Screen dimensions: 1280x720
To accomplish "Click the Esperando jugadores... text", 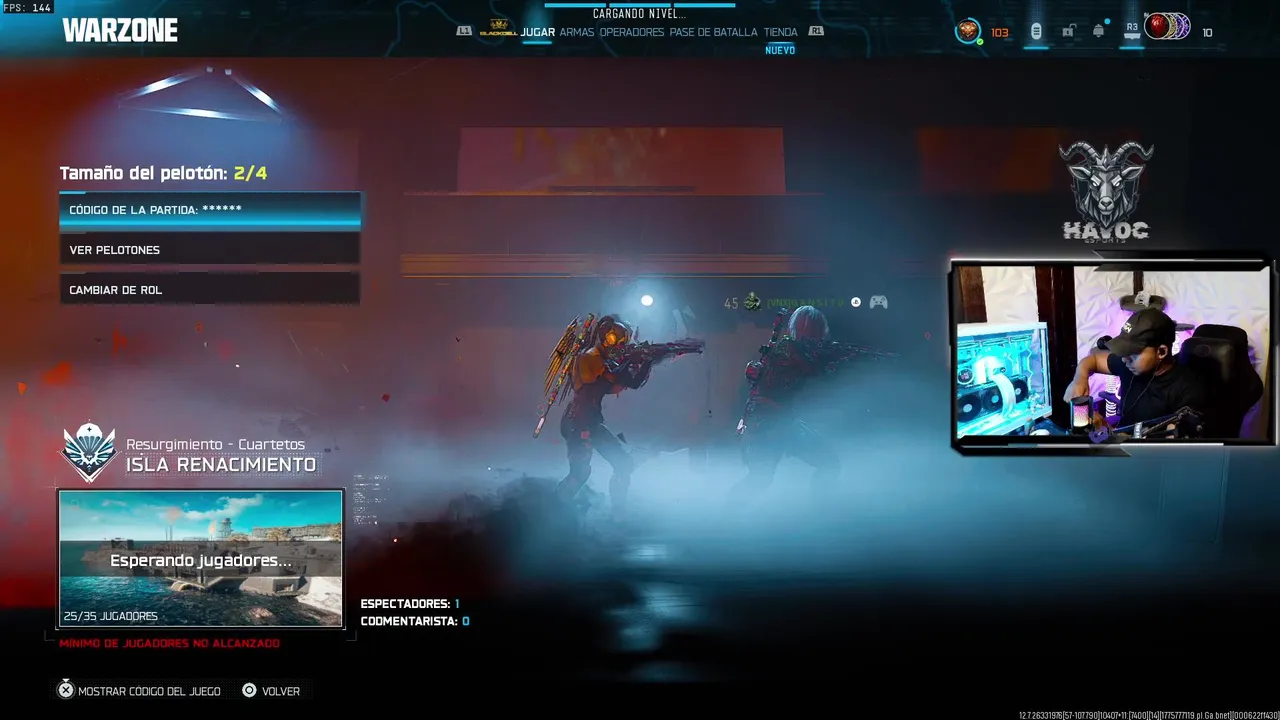I will coord(201,560).
